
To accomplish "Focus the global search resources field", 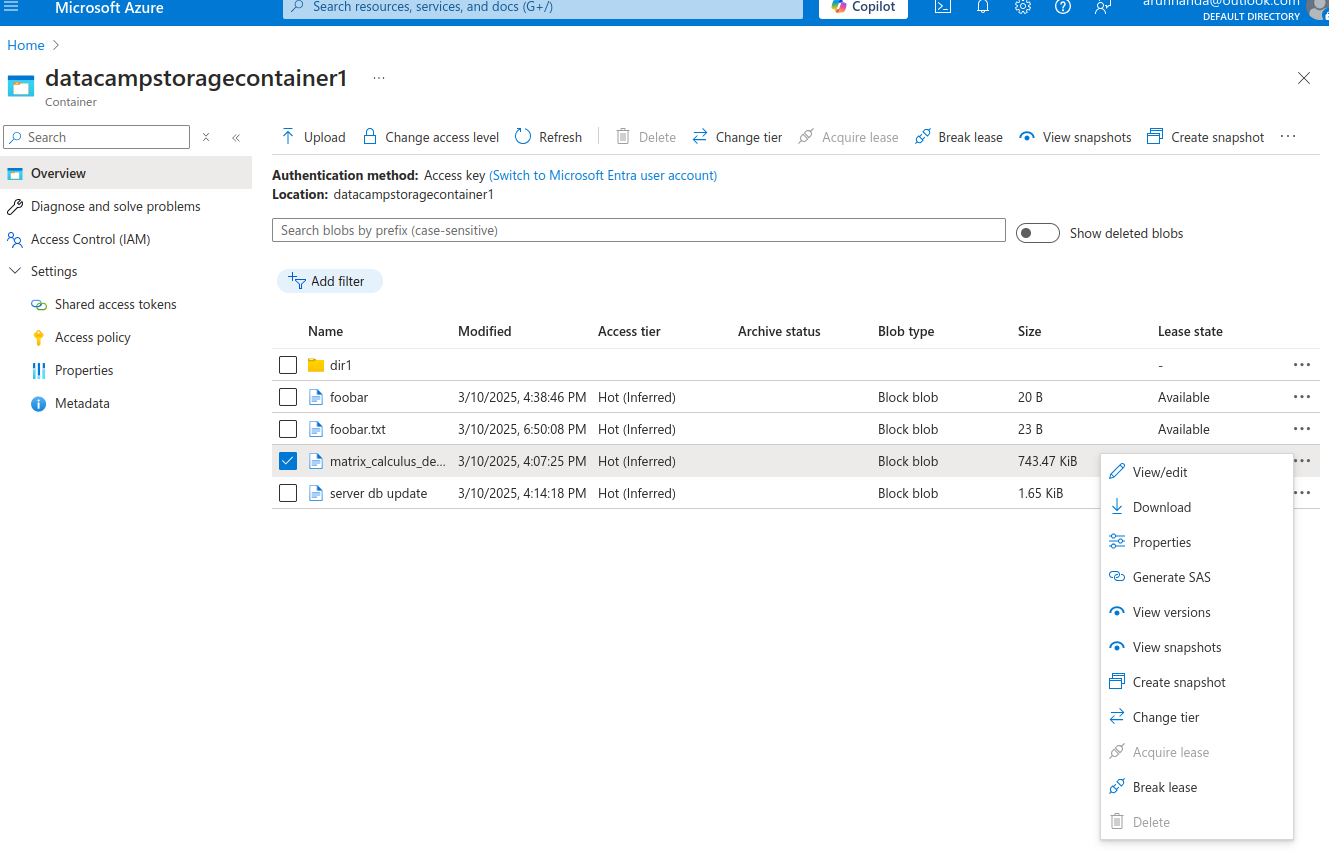I will 543,7.
